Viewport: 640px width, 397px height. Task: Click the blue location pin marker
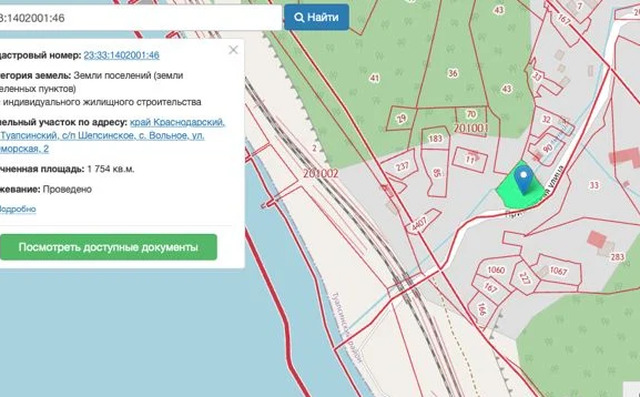point(523,180)
